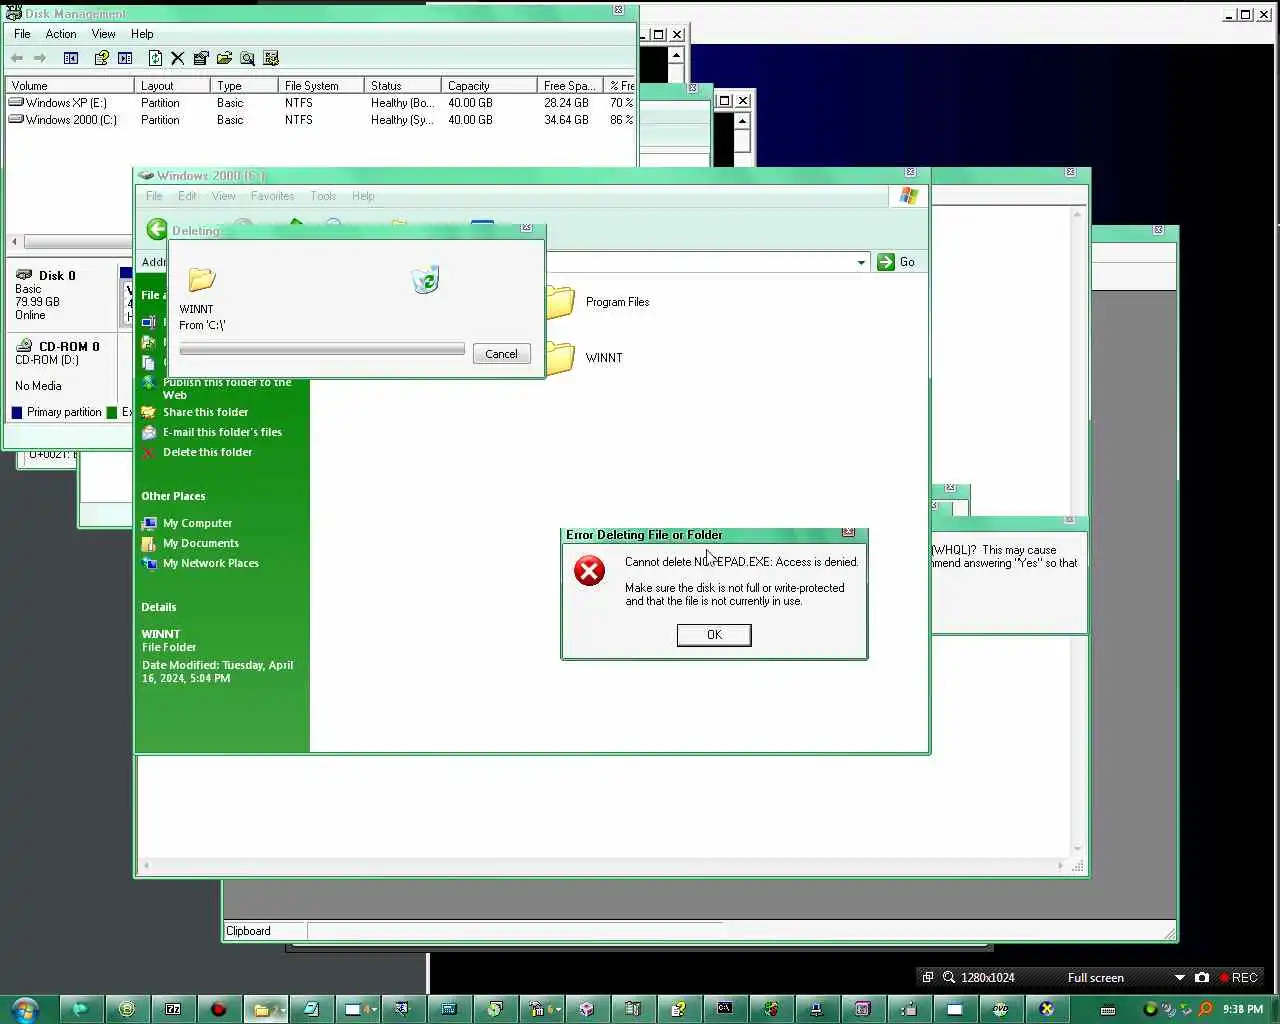Click the Go button next to the address bar
The width and height of the screenshot is (1280, 1024).
click(x=897, y=262)
